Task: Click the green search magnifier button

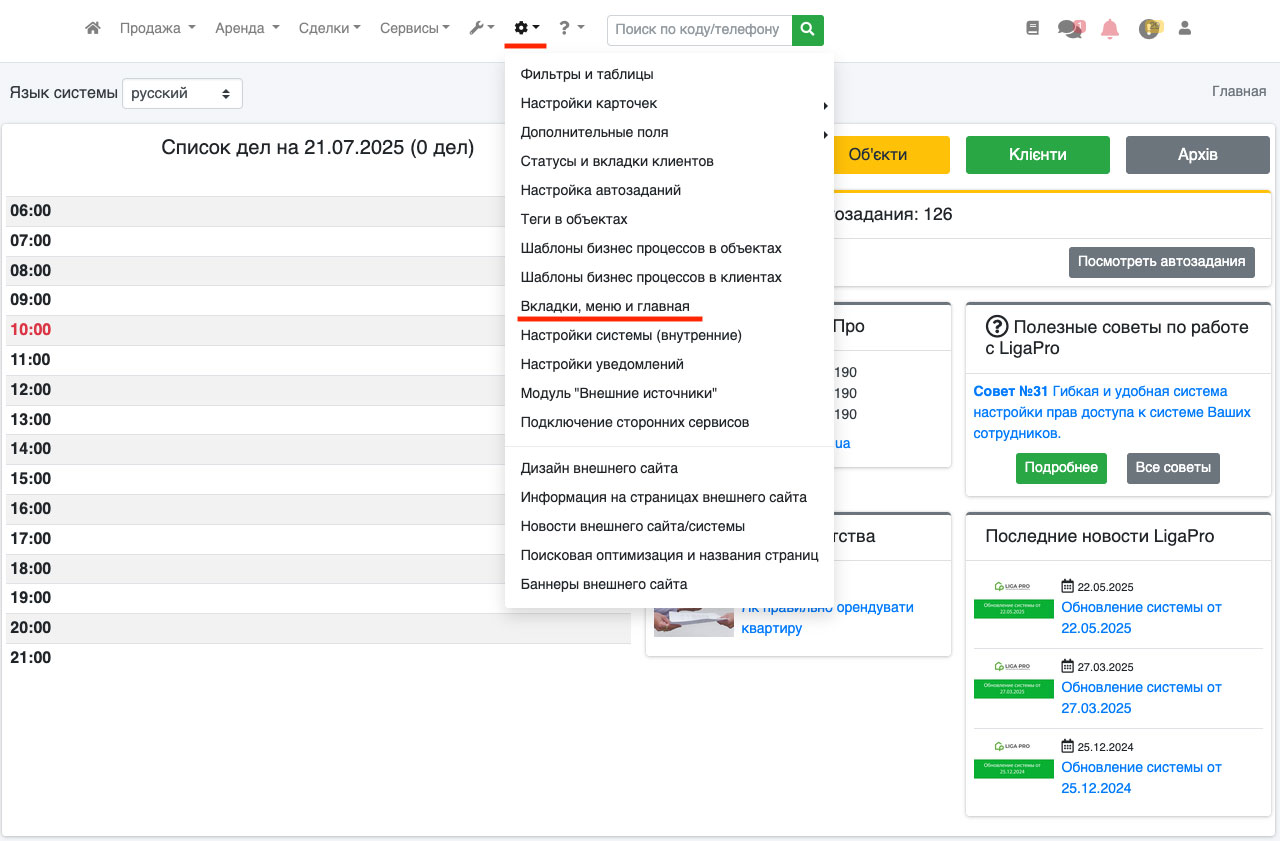Action: (x=808, y=30)
